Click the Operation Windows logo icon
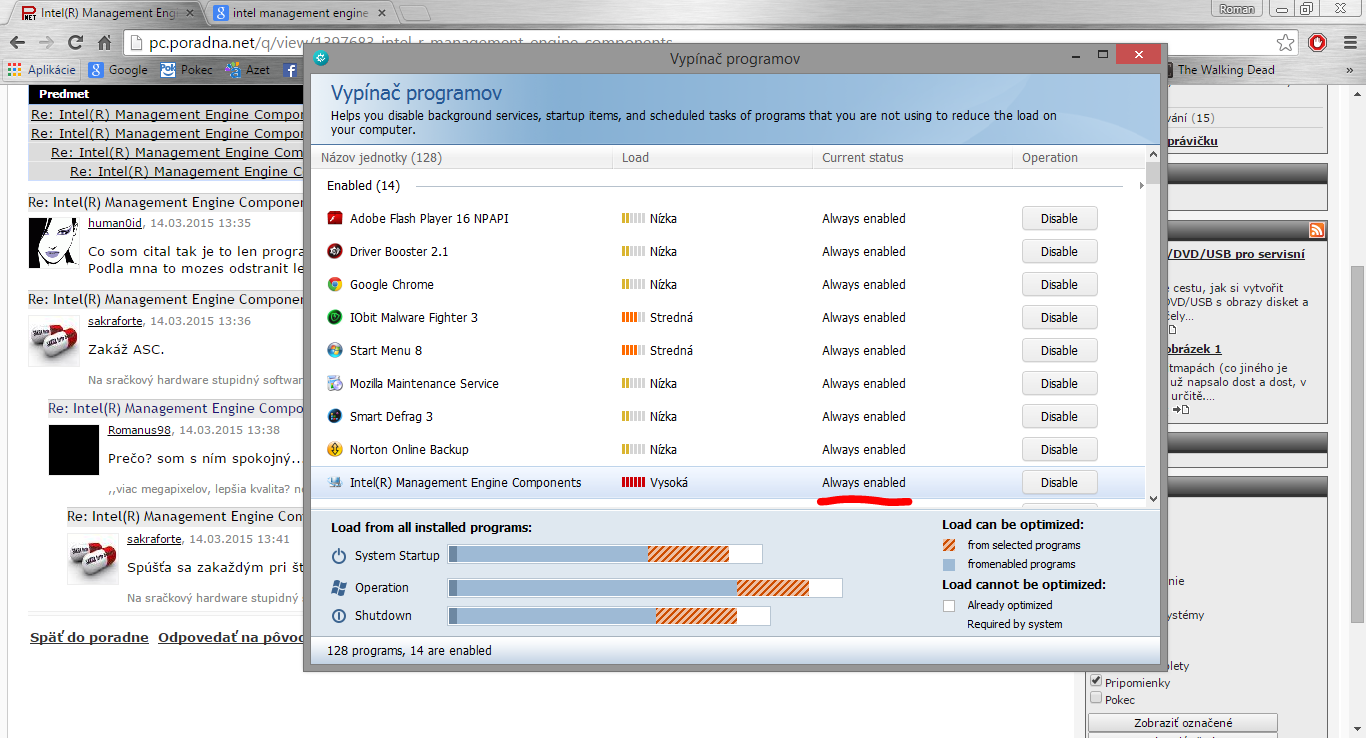 click(x=339, y=587)
